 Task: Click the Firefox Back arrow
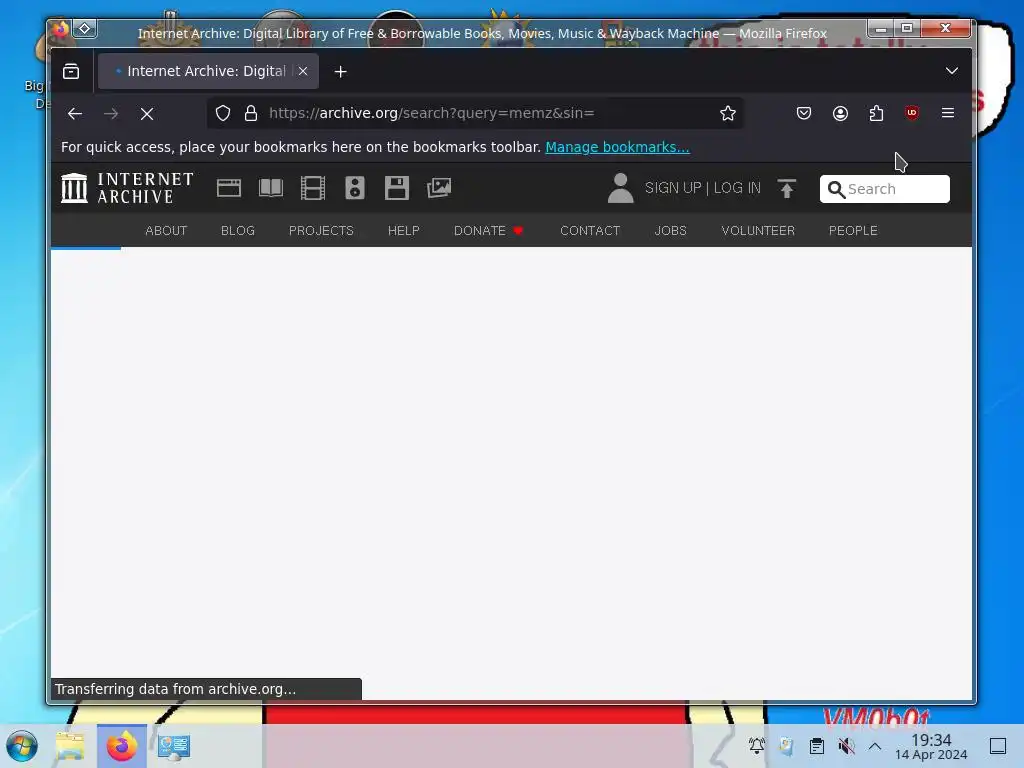click(x=74, y=114)
